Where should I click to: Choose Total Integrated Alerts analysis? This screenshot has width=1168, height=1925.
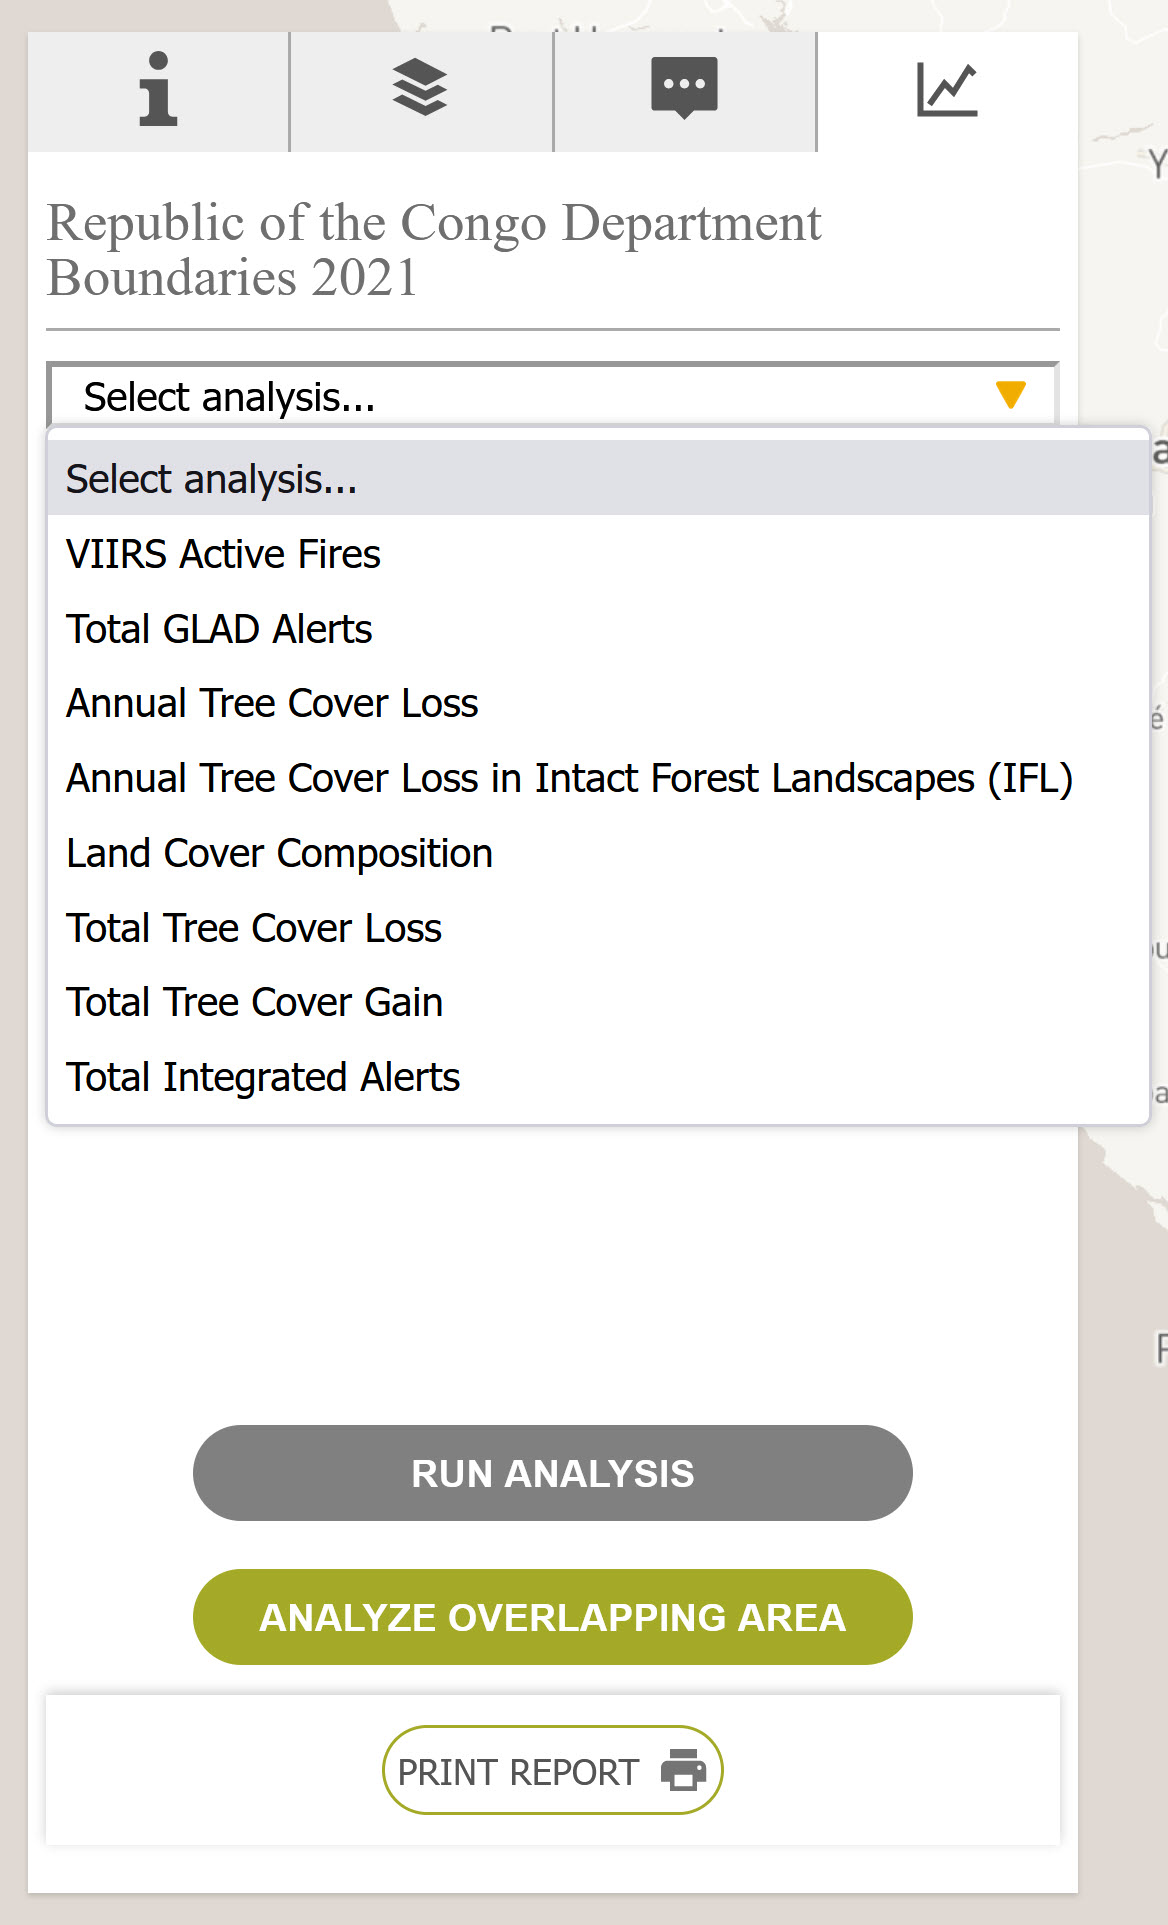263,1078
